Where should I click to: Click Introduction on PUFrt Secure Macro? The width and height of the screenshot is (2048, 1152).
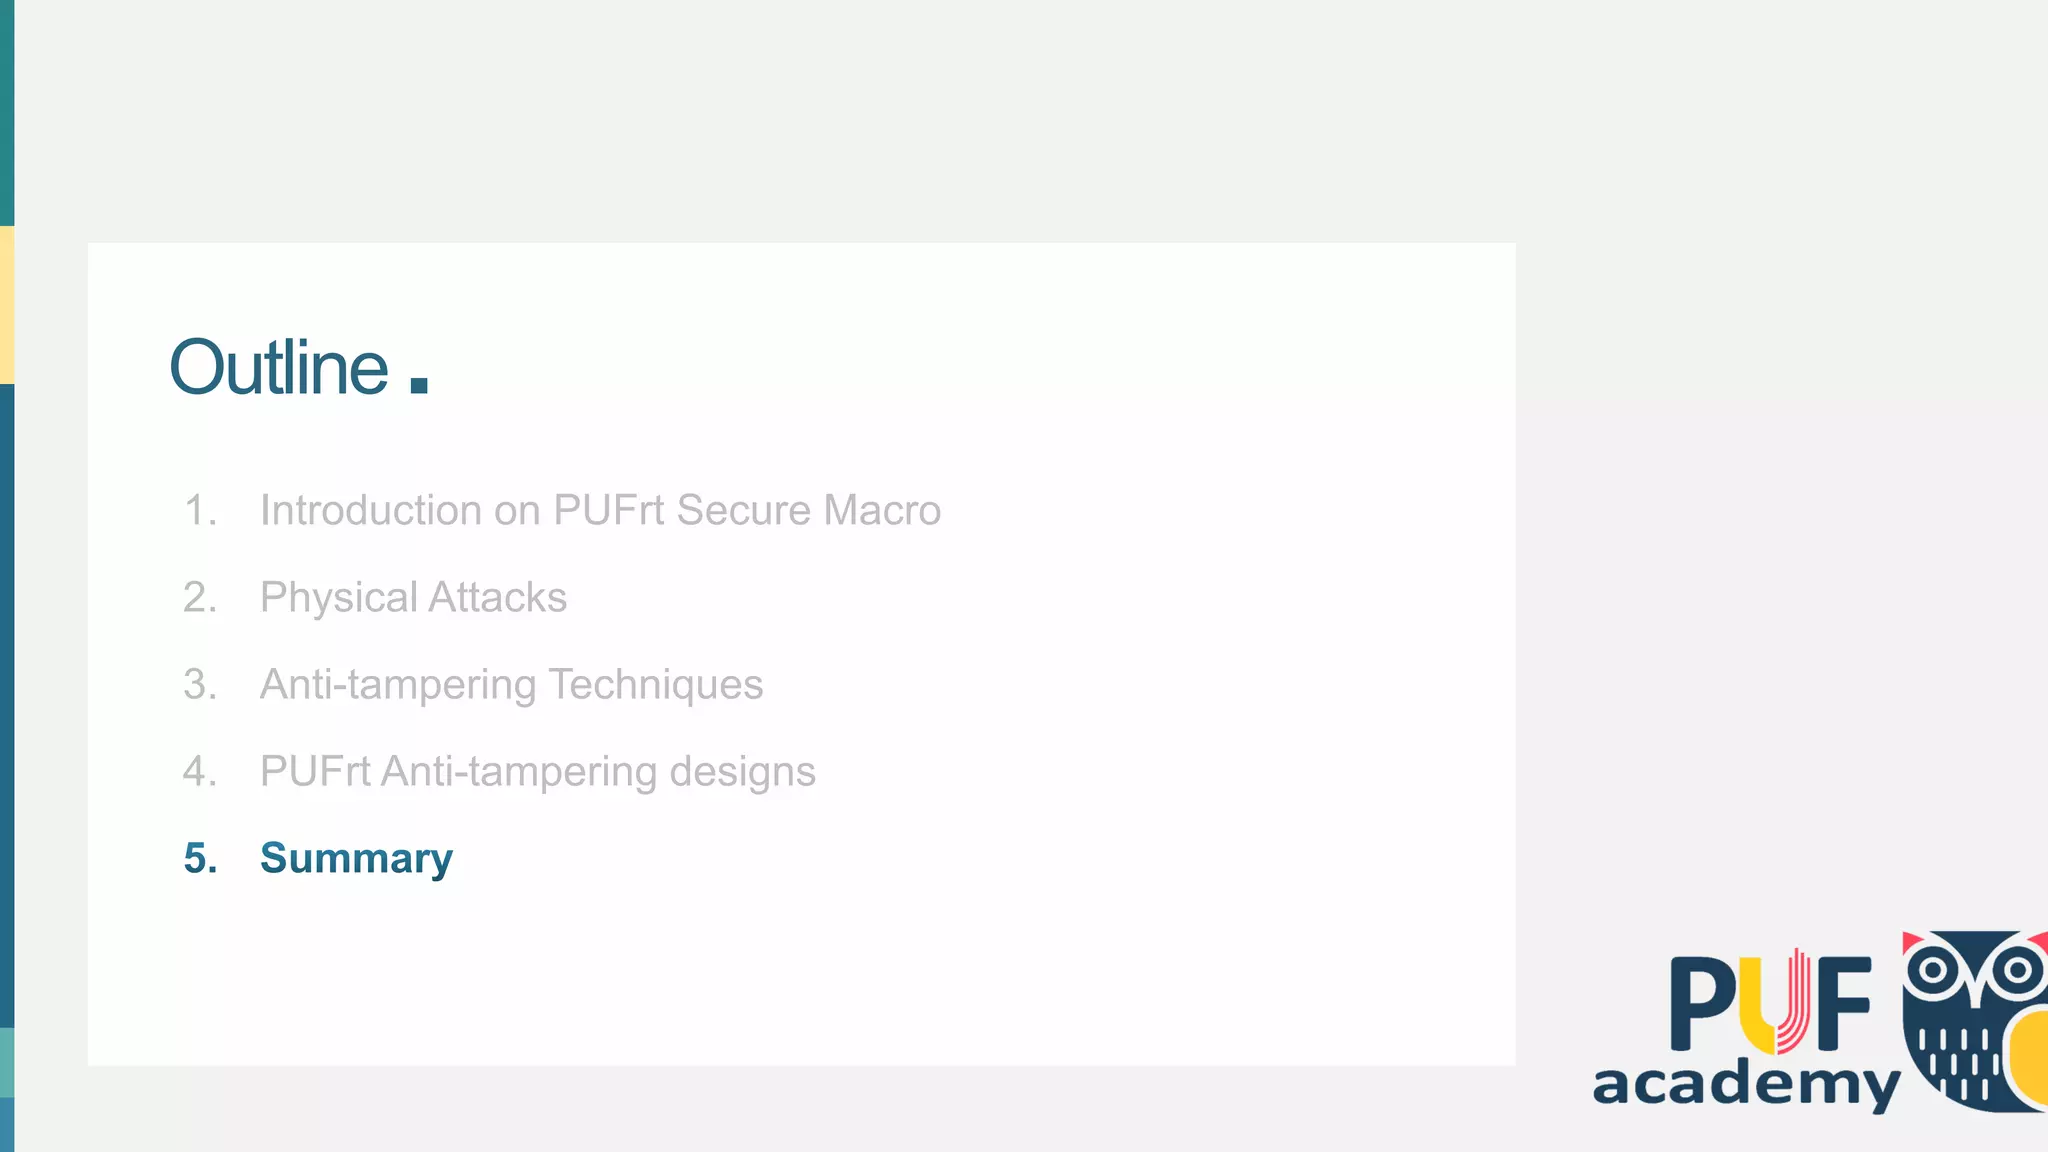pos(600,510)
